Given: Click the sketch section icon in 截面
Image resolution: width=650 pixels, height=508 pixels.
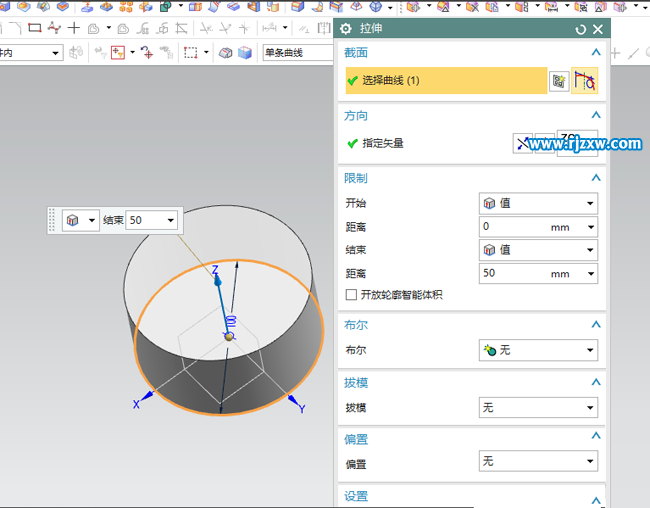Looking at the screenshot, I should (559, 81).
